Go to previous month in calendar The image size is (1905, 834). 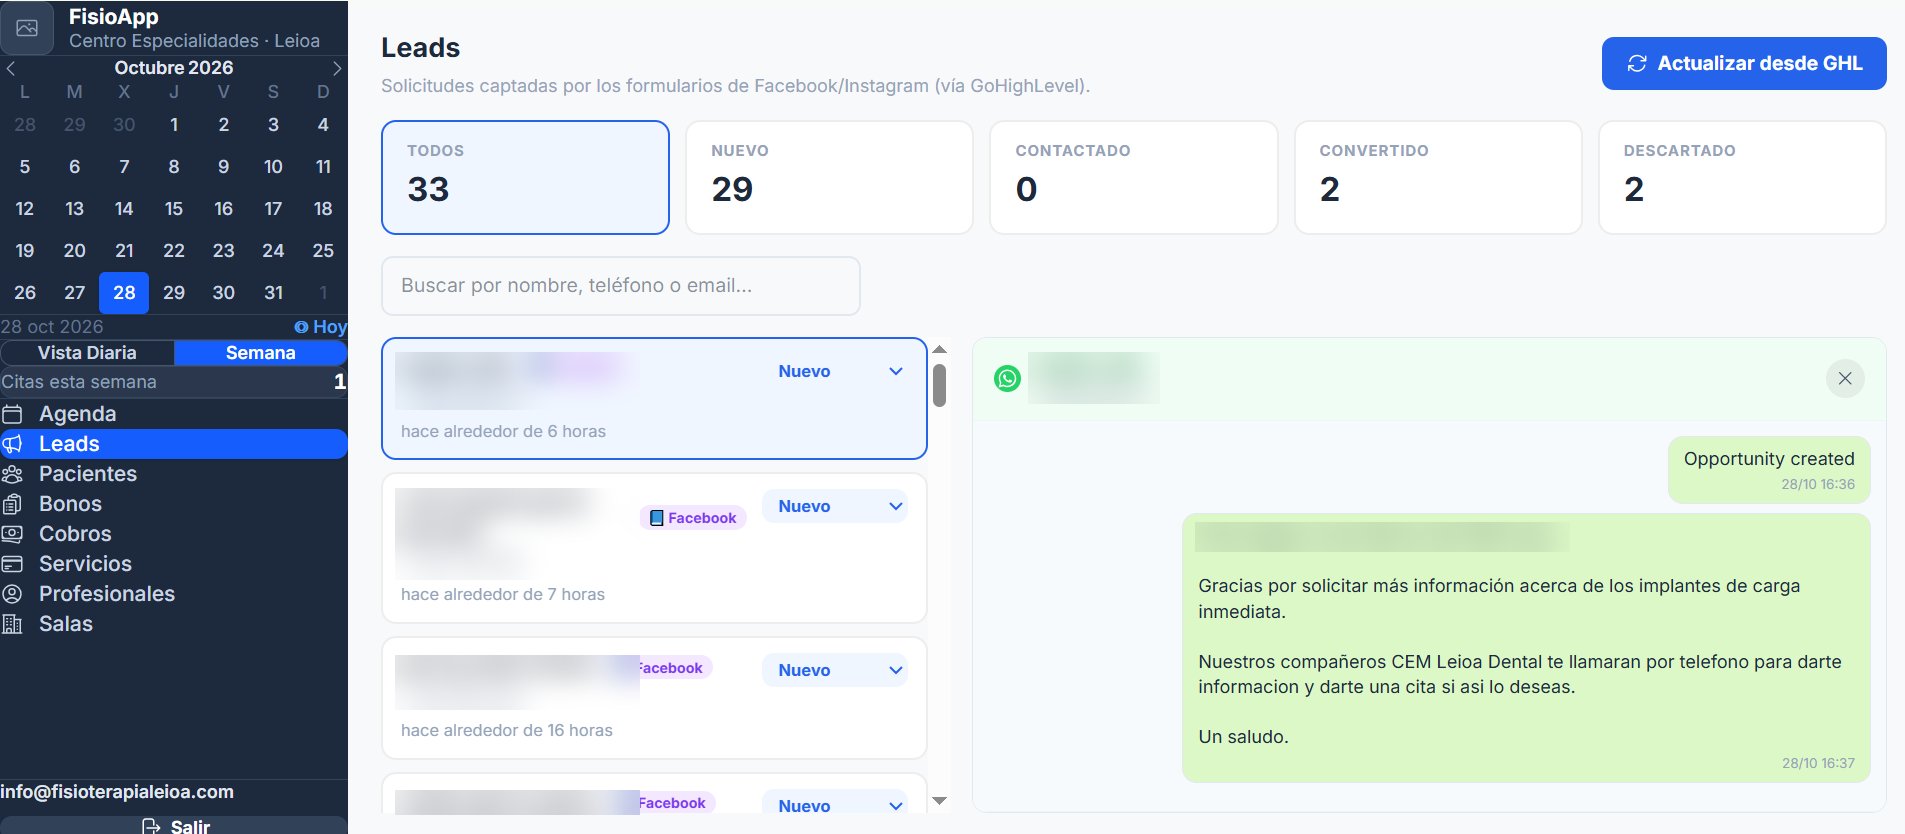click(x=10, y=68)
